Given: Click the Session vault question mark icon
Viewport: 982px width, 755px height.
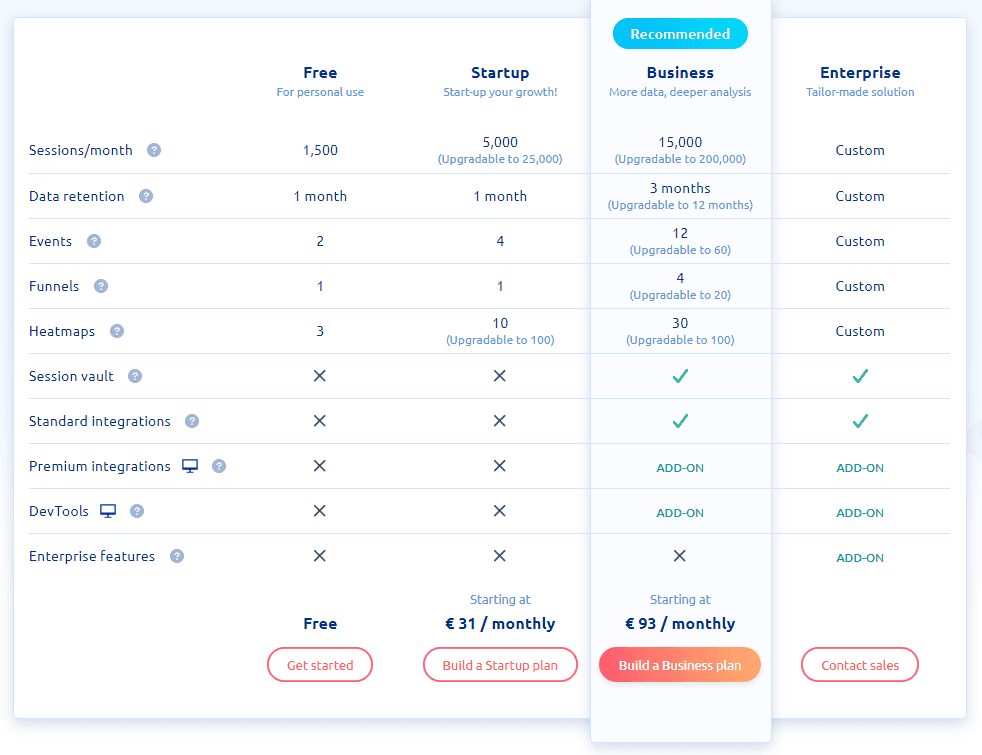Looking at the screenshot, I should pos(135,376).
